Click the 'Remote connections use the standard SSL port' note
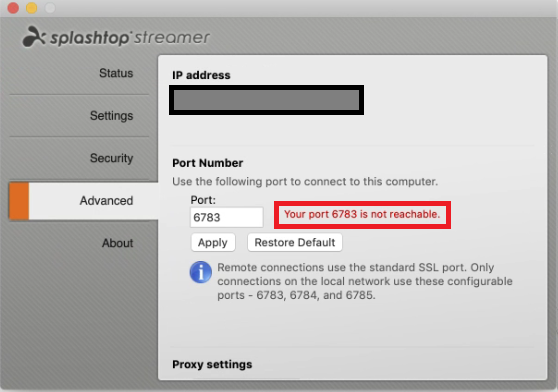This screenshot has width=558, height=392. (x=365, y=281)
